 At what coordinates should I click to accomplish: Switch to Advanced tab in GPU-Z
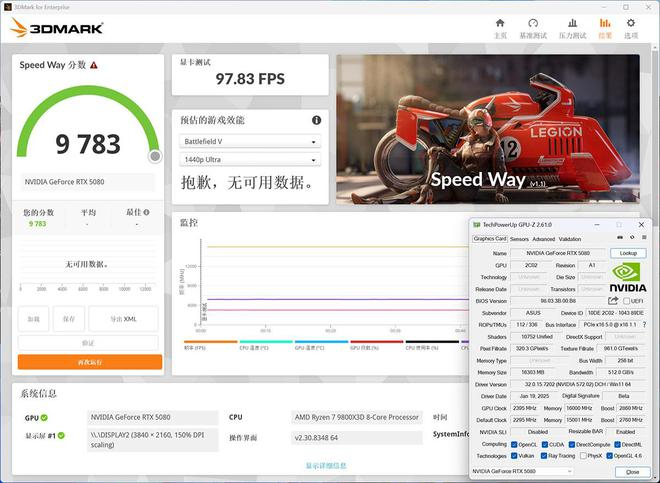pyautogui.click(x=543, y=239)
